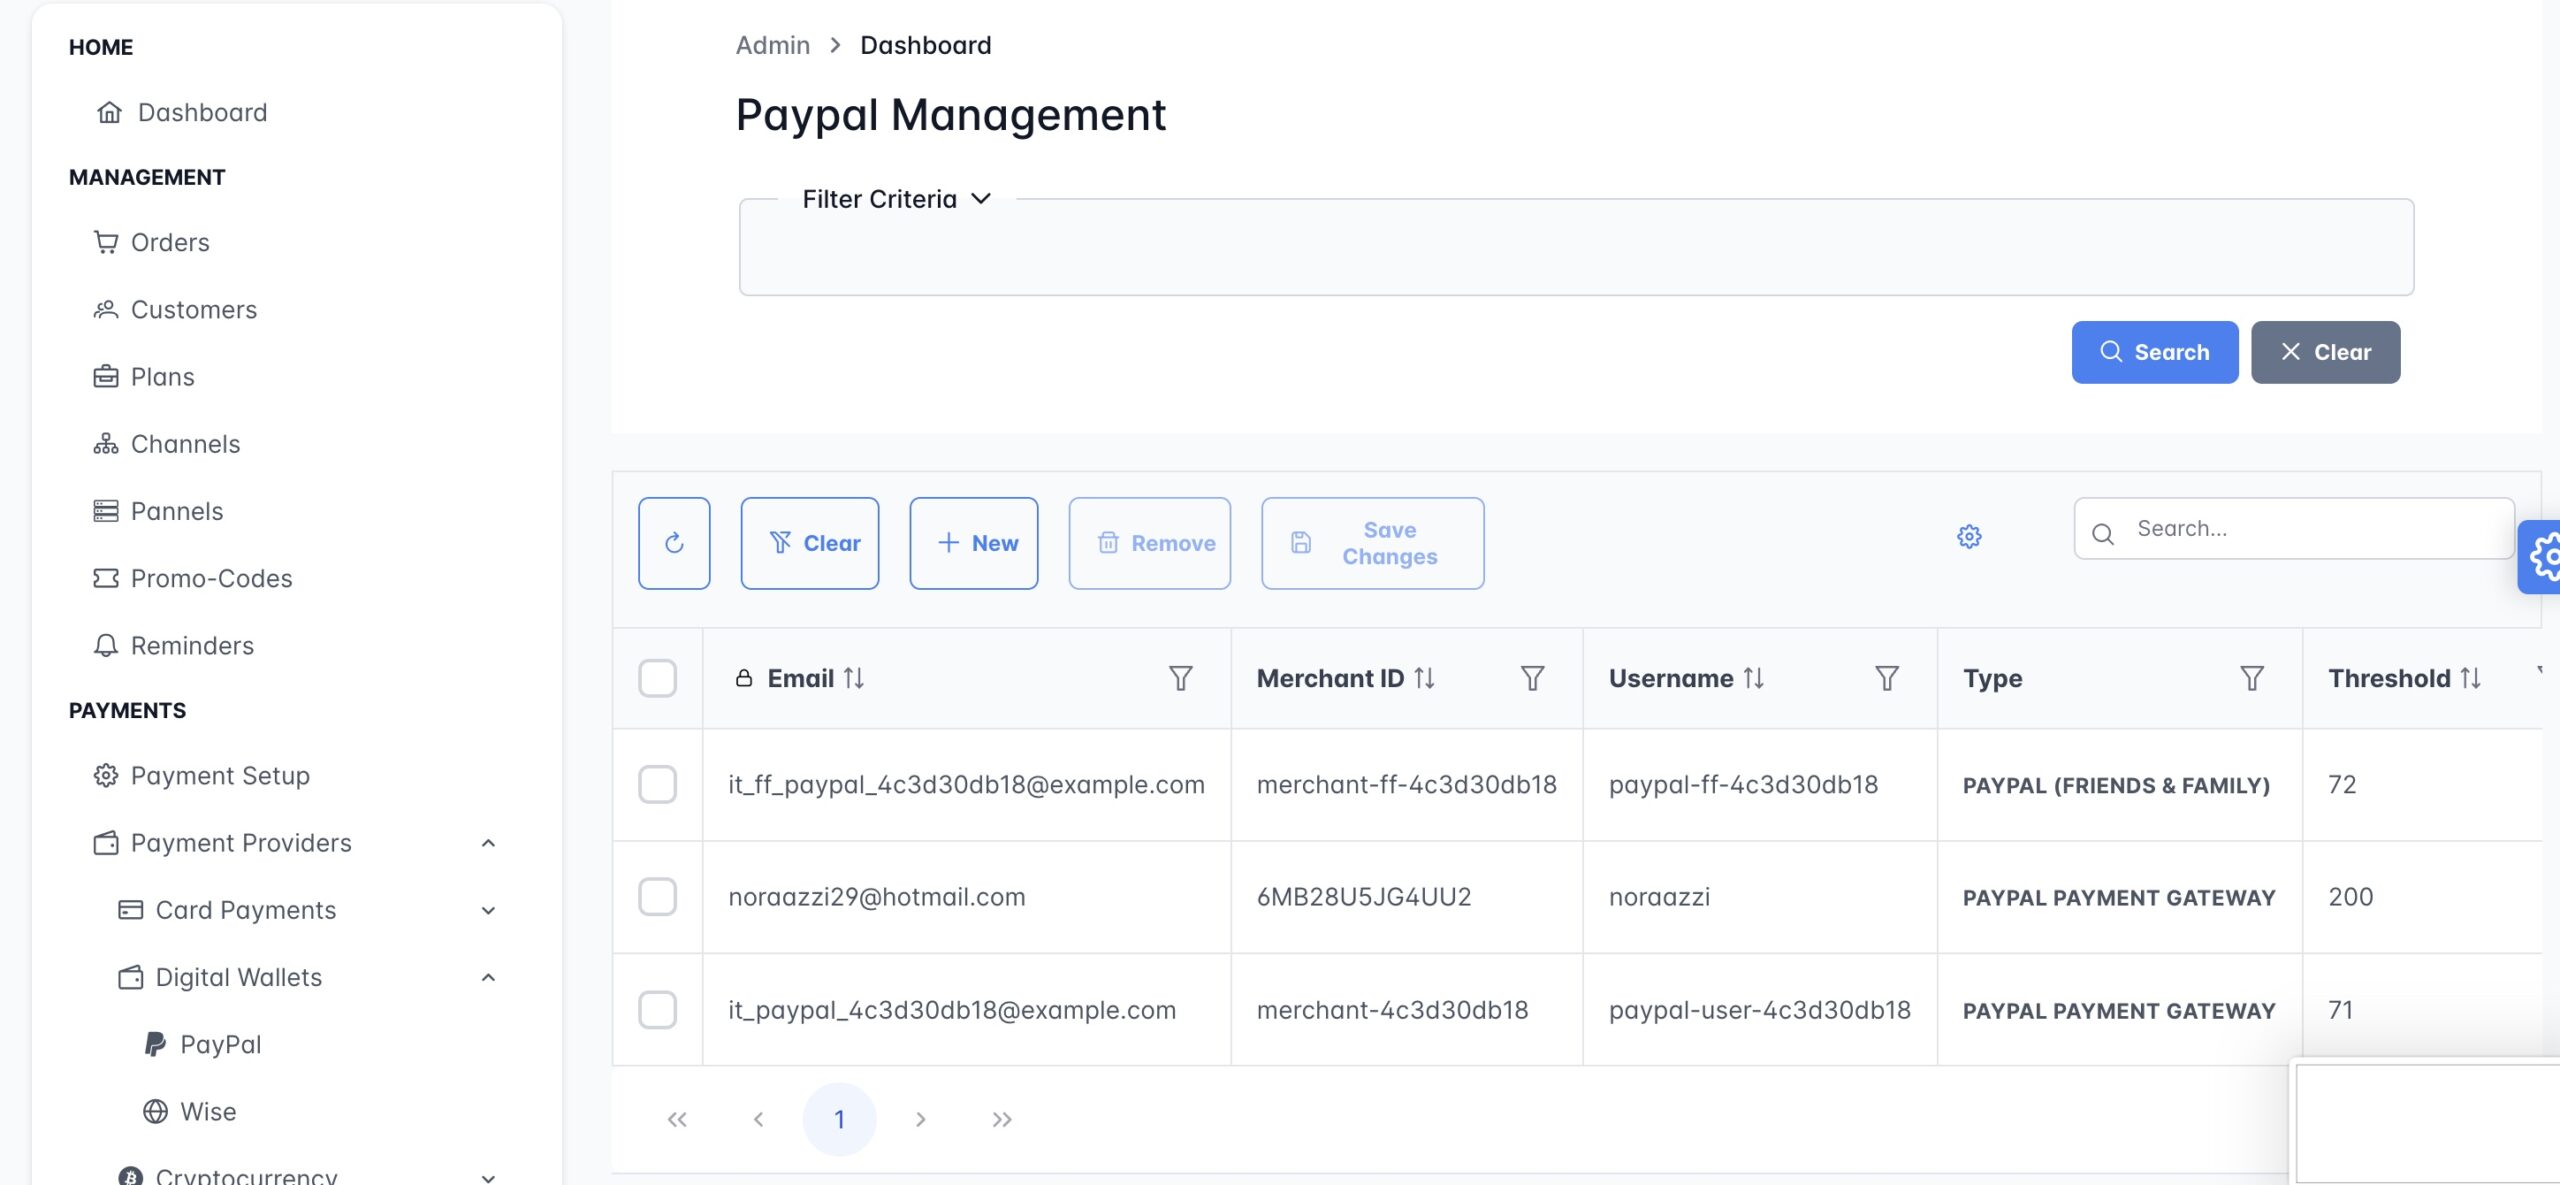Go to last page double-arrow
Image resolution: width=2560 pixels, height=1185 pixels.
tap(1002, 1119)
